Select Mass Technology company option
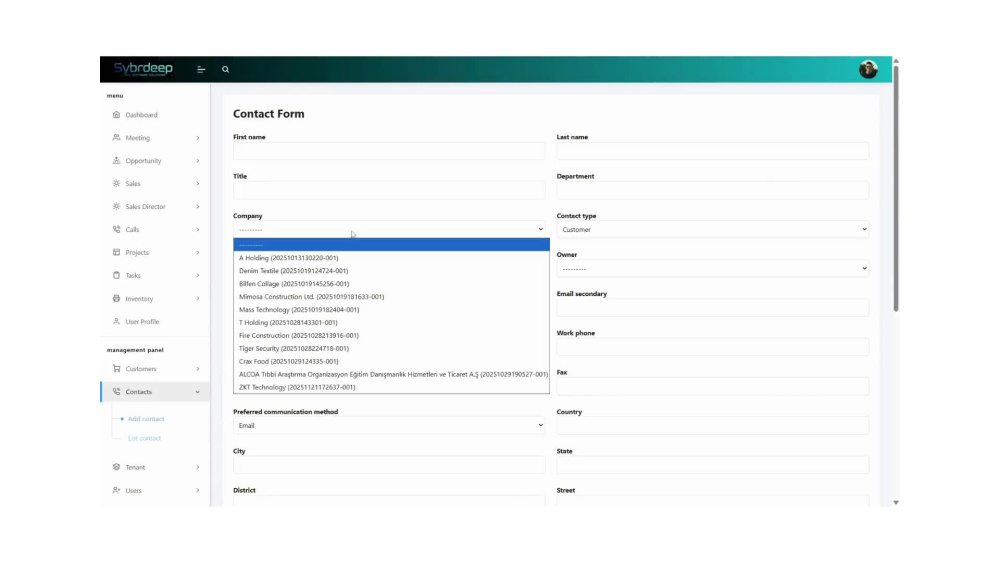The height and width of the screenshot is (563, 1000). 391,310
